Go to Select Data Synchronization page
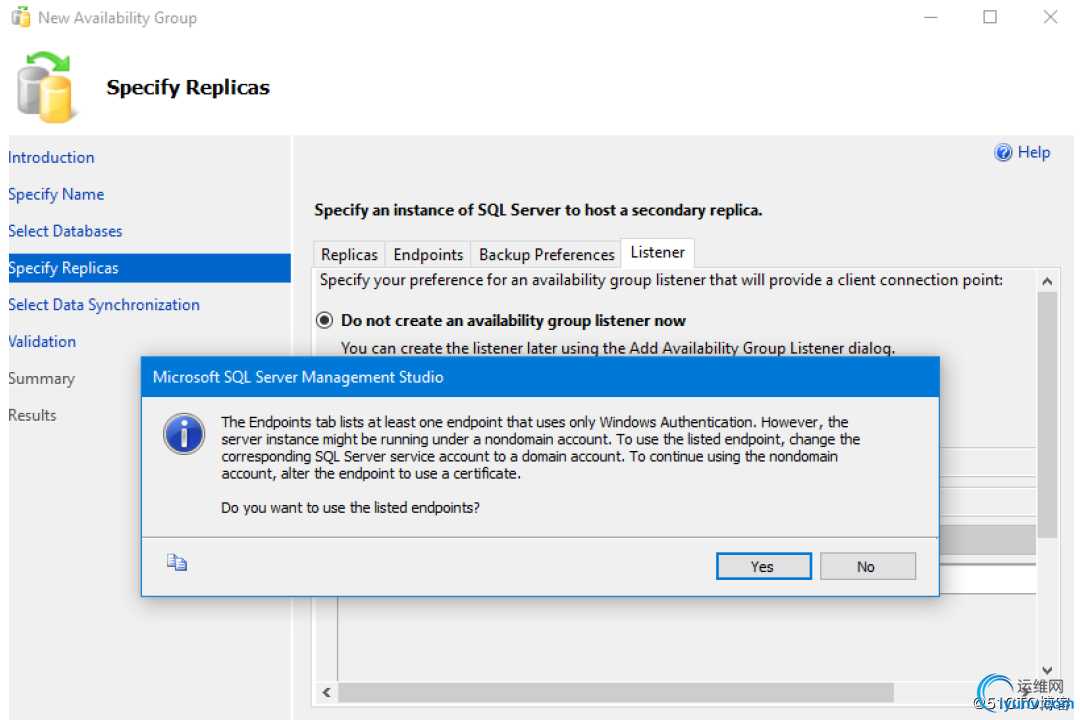The image size is (1080, 720). (103, 305)
